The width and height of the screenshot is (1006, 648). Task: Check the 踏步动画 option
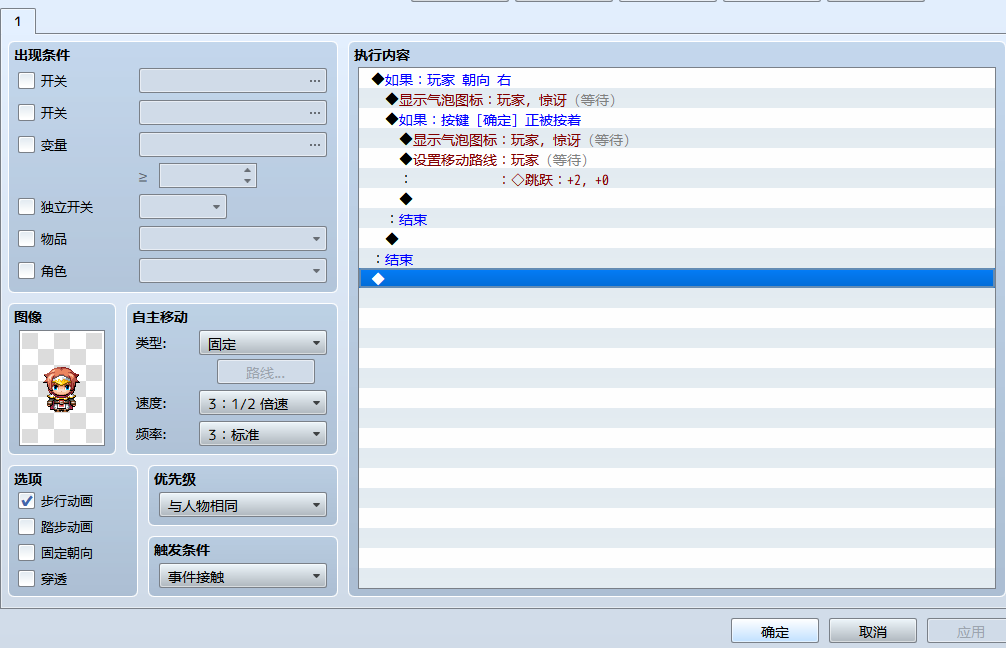(x=26, y=527)
